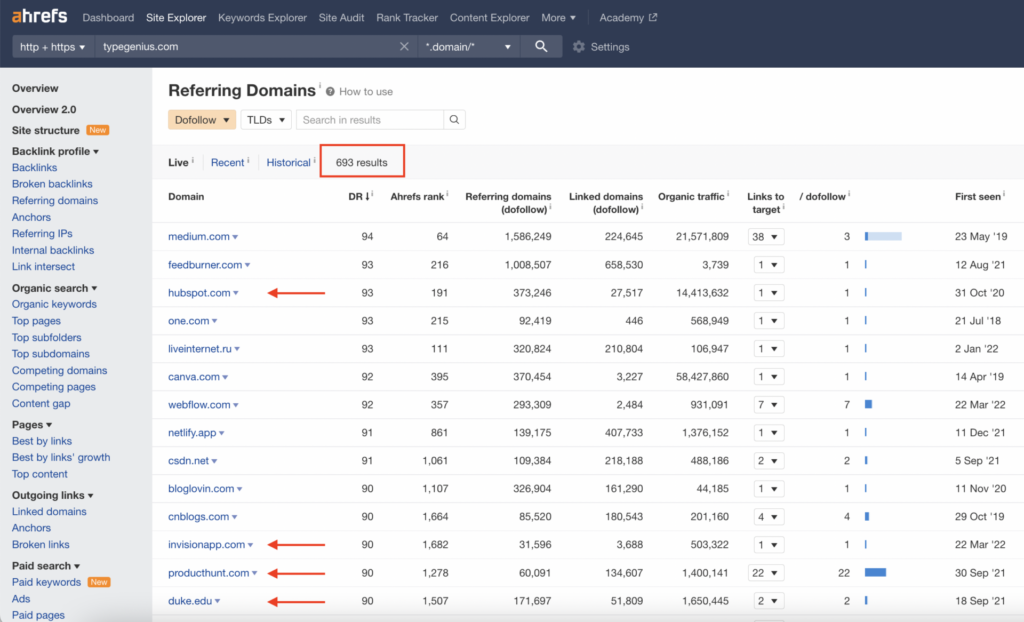Screen dimensions: 1024x622
Task: Open Academy external link icon
Action: (652, 18)
